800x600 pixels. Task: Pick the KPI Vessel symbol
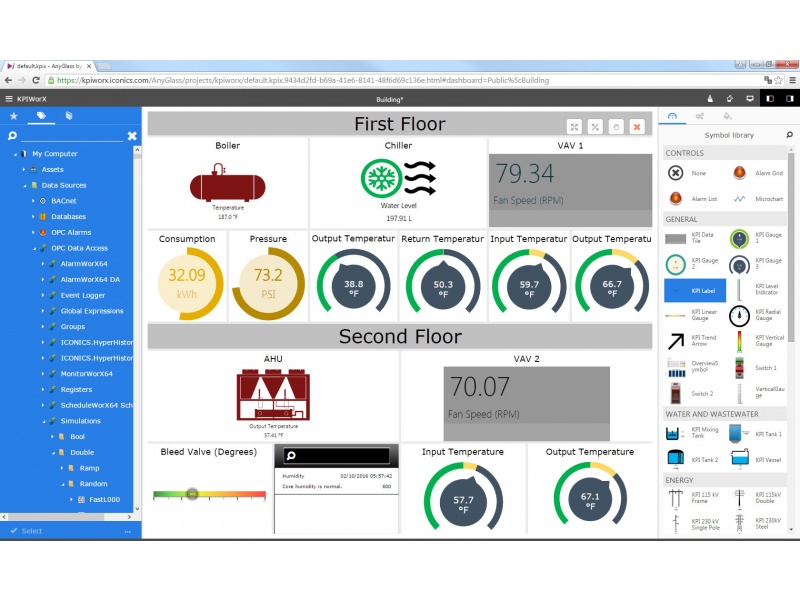(x=758, y=459)
